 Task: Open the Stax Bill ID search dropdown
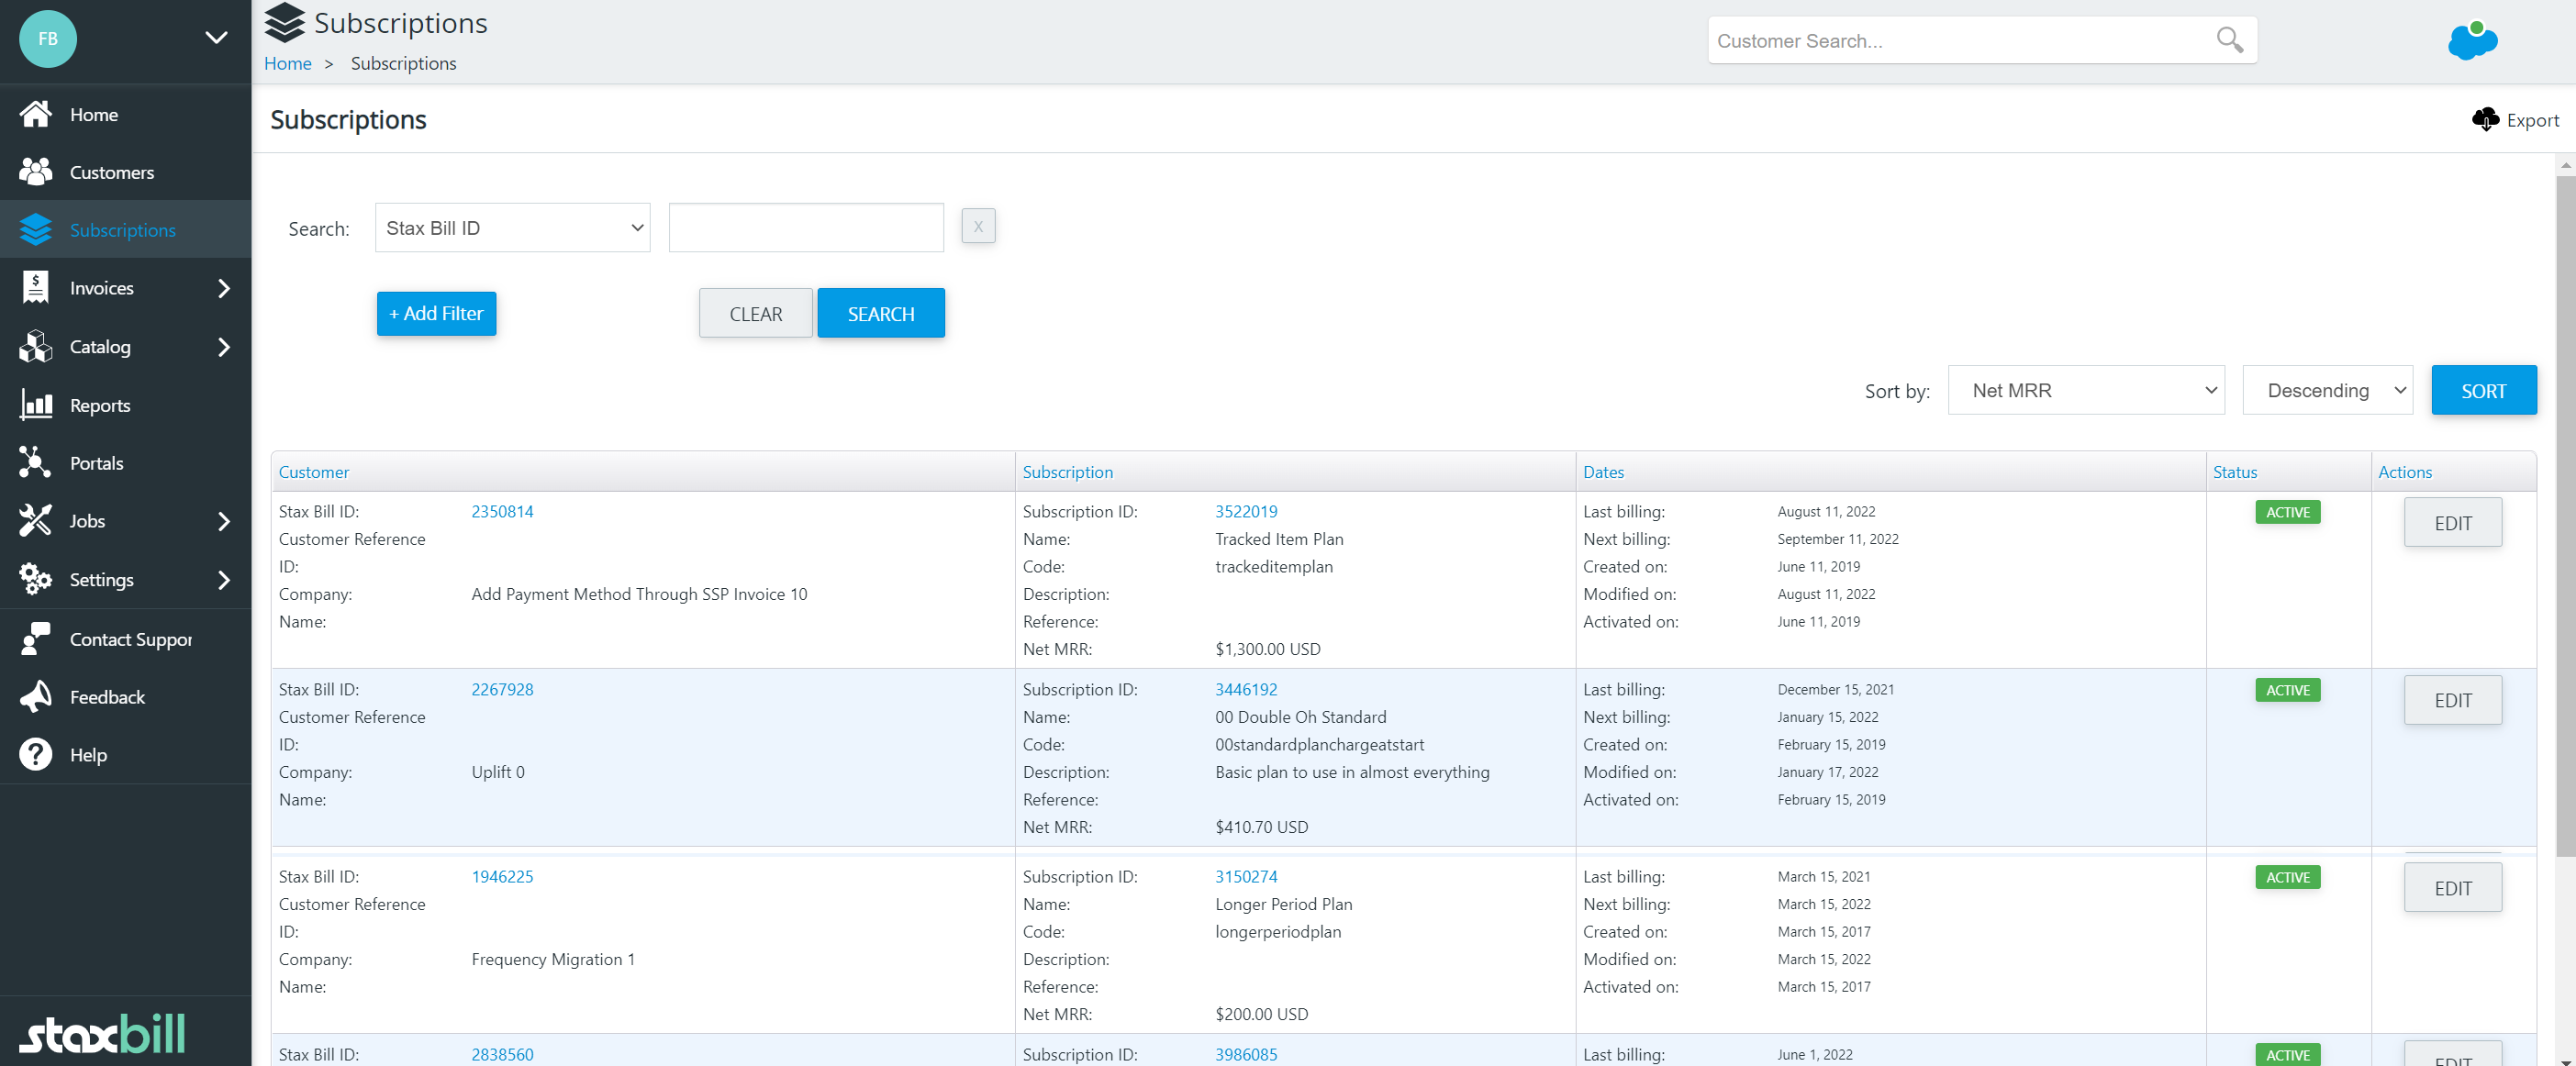[513, 228]
